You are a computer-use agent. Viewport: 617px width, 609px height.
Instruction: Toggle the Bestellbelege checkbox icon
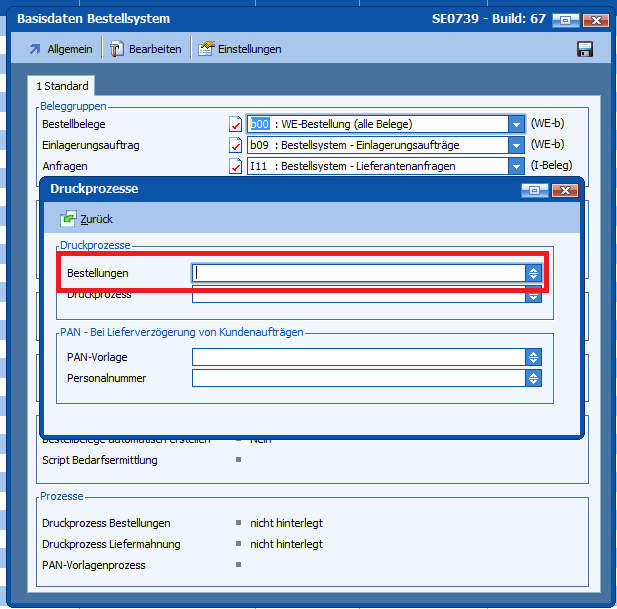tap(236, 125)
